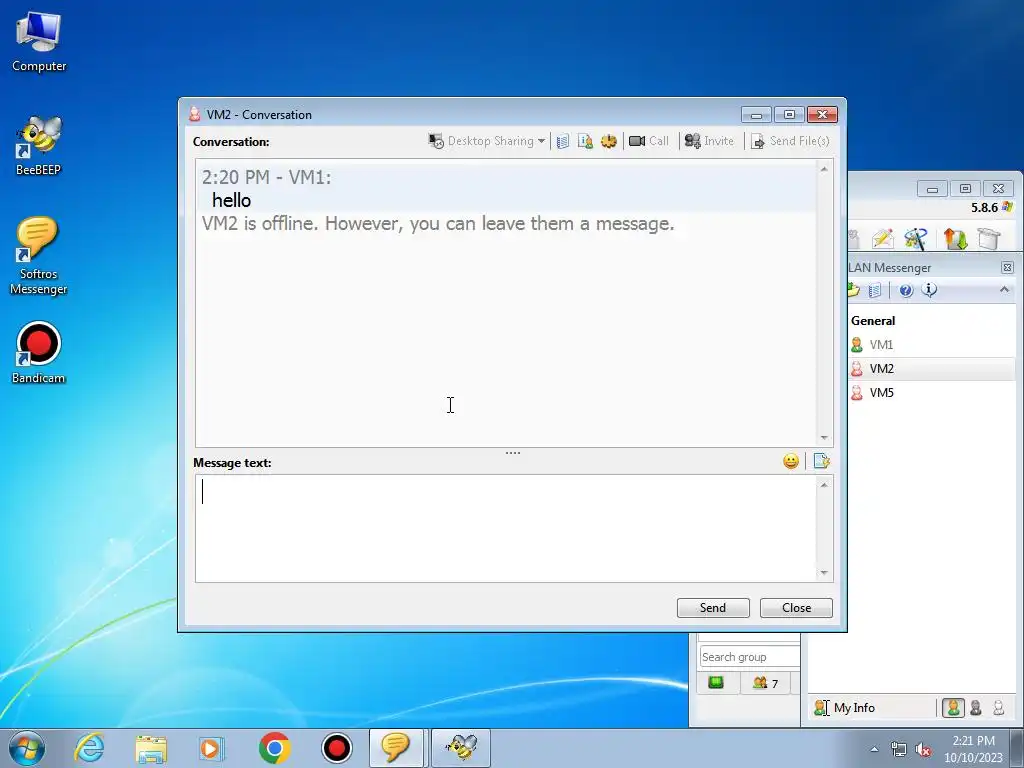Show hidden system tray icons
1024x768 pixels.
(x=874, y=749)
